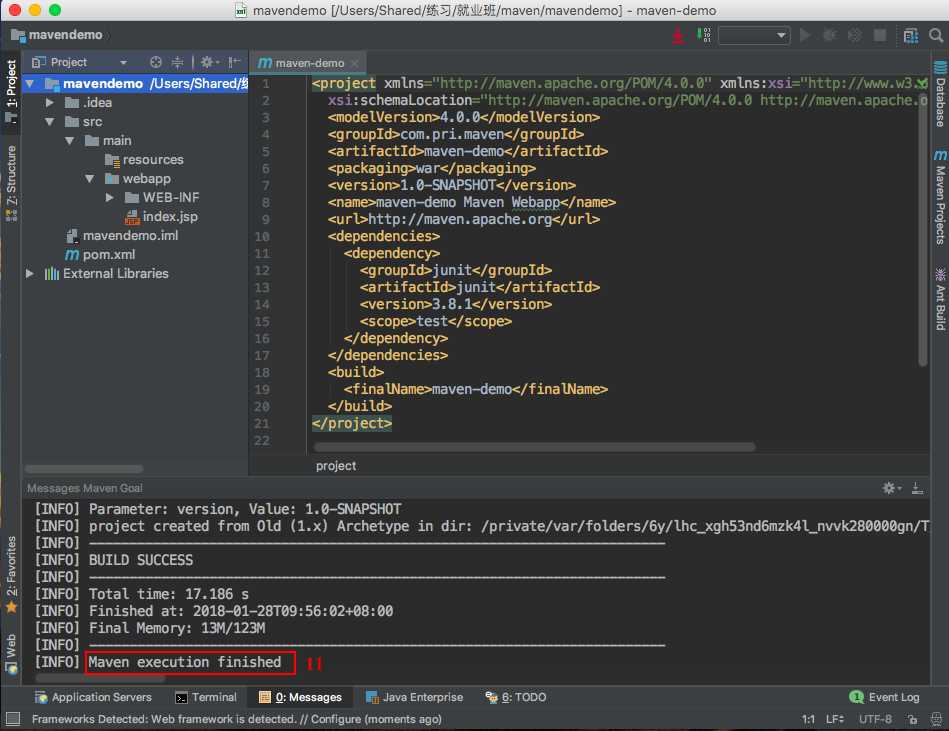The width and height of the screenshot is (949, 731).
Task: Expand the WEB-INF folder
Action: point(110,197)
